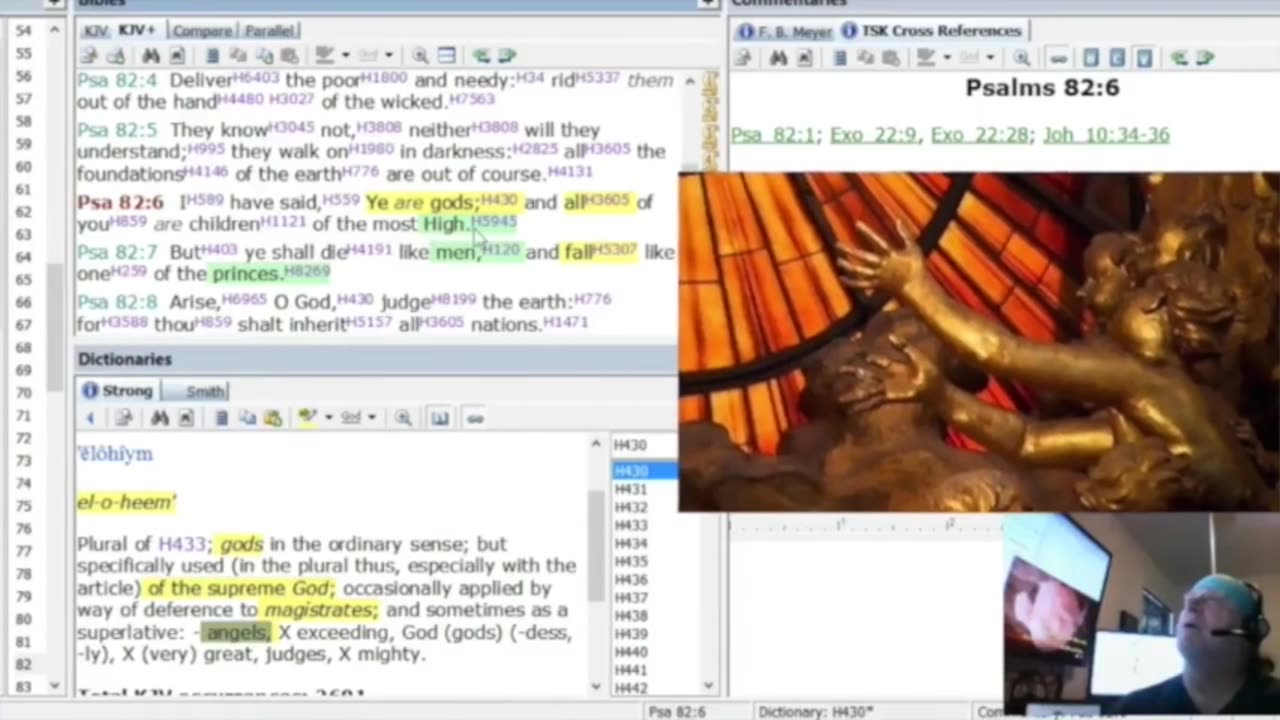Open highlighter color dropdown in Dictionaries toolbar
The height and width of the screenshot is (720, 1280).
point(328,418)
